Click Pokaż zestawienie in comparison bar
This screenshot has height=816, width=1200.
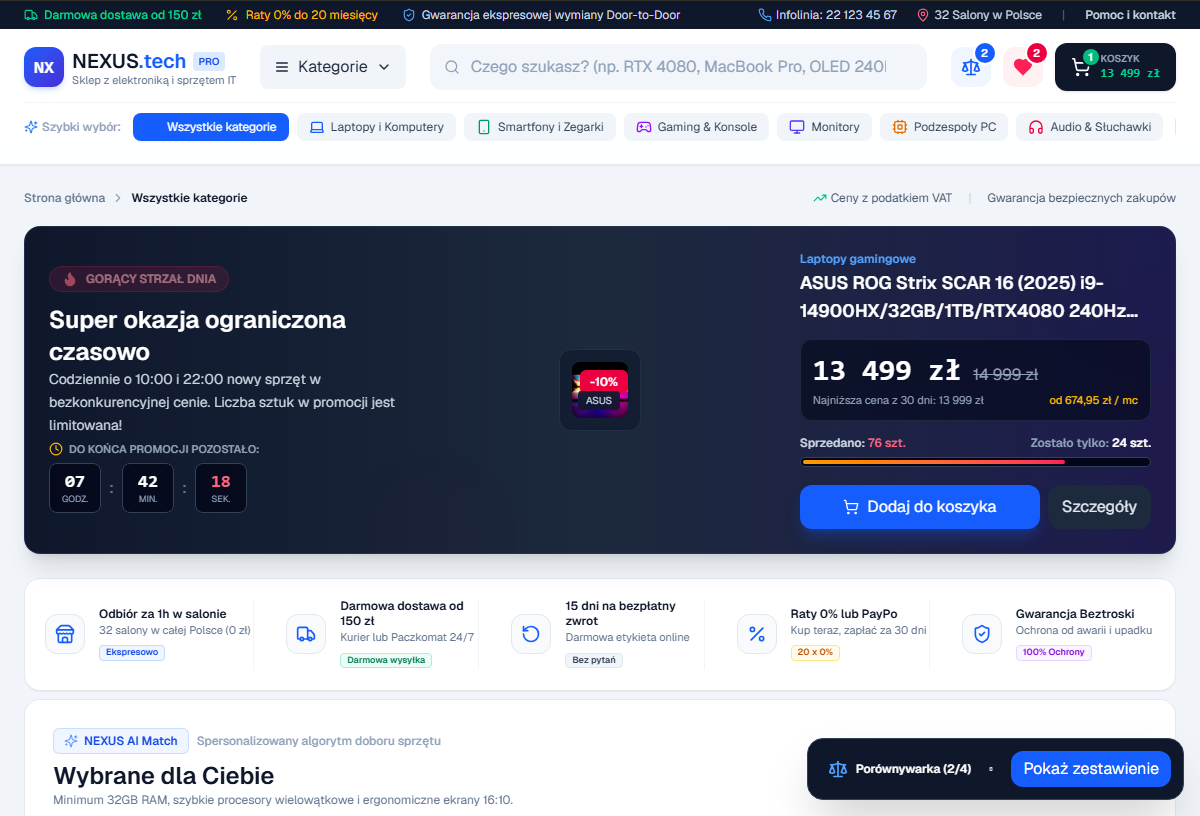coord(1091,769)
